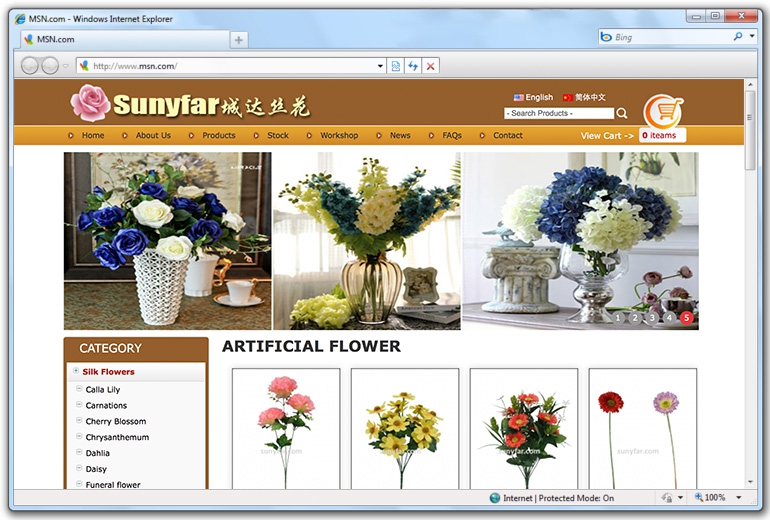This screenshot has height=520, width=770.
Task: Click Internet Protected Mode status text
Action: (x=559, y=498)
